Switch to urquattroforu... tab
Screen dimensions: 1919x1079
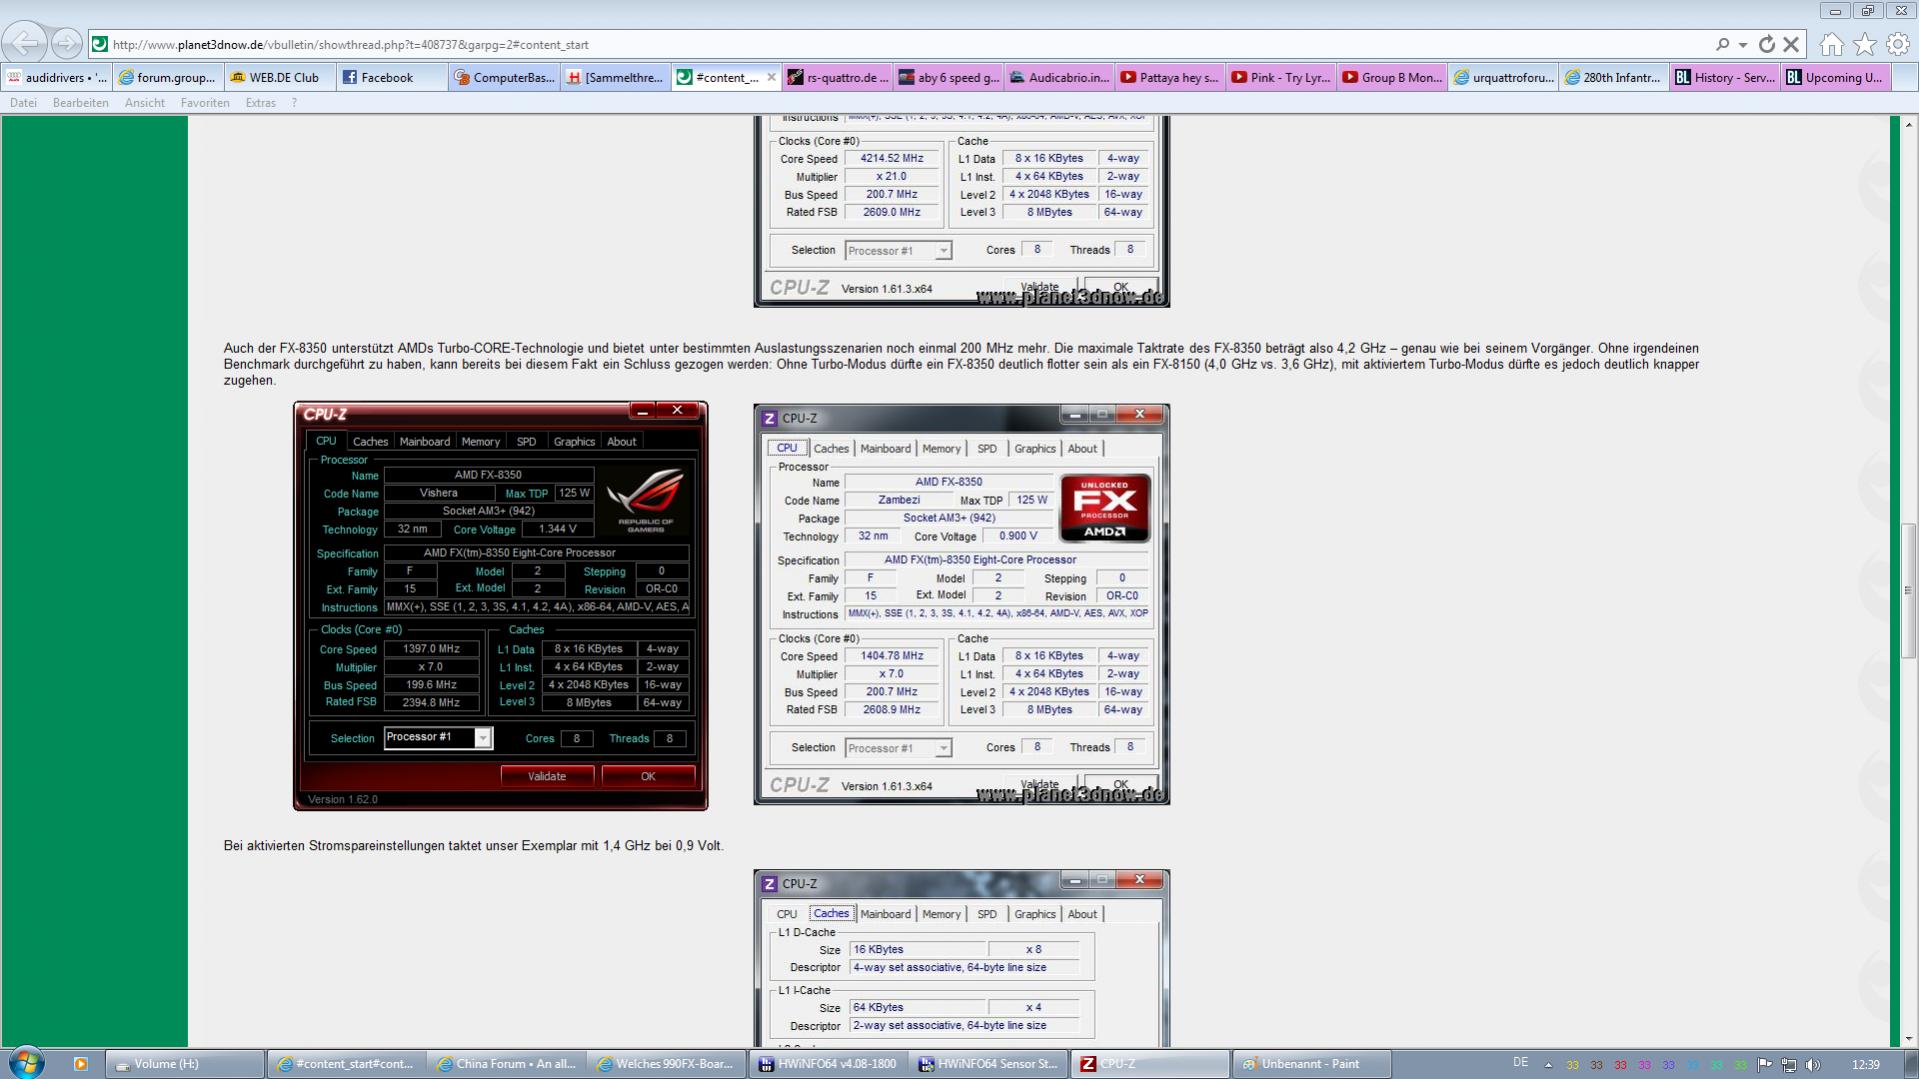tap(1504, 77)
